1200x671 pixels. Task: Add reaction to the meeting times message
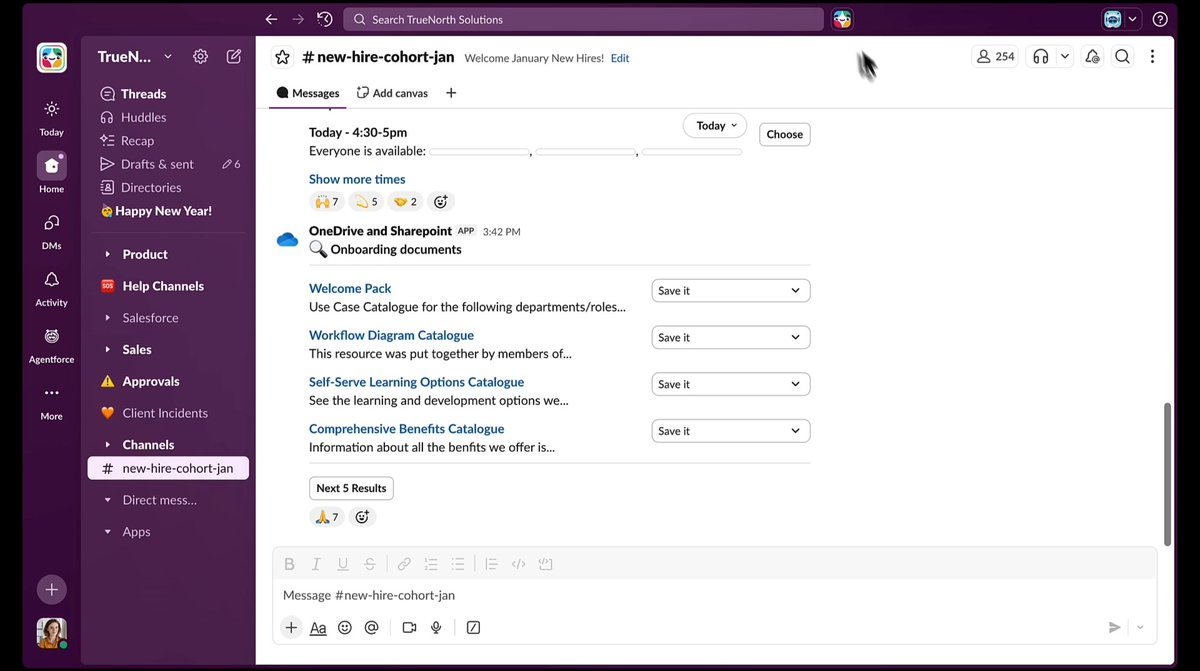tap(440, 201)
